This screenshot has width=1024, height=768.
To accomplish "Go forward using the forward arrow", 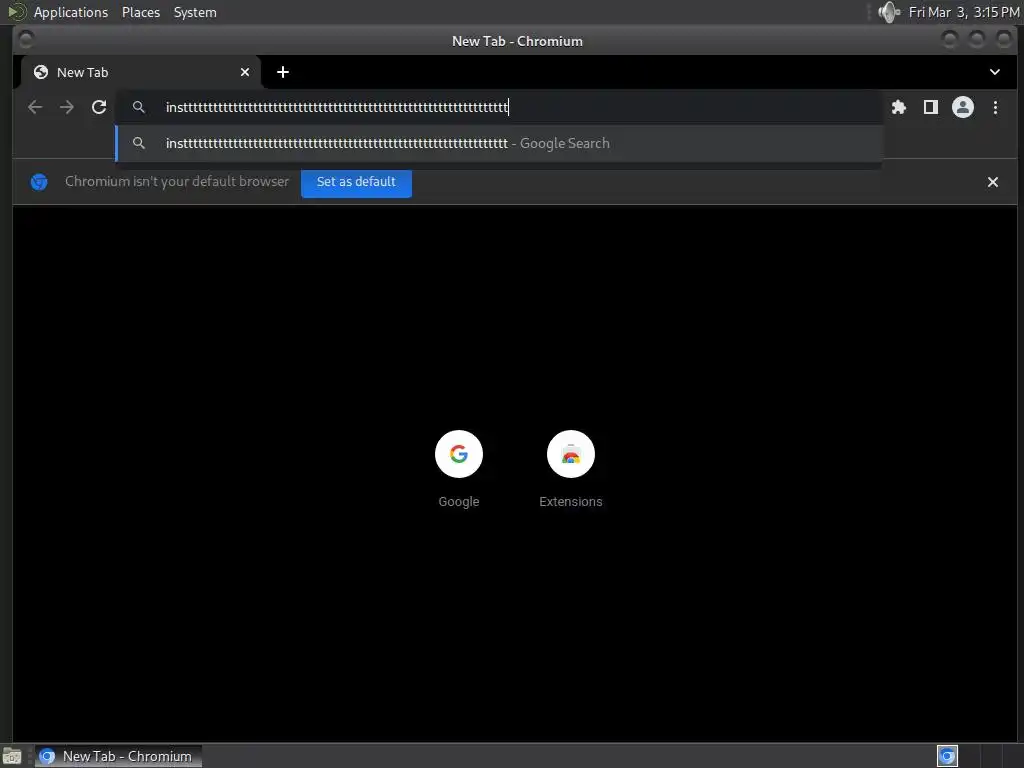I will [67, 107].
